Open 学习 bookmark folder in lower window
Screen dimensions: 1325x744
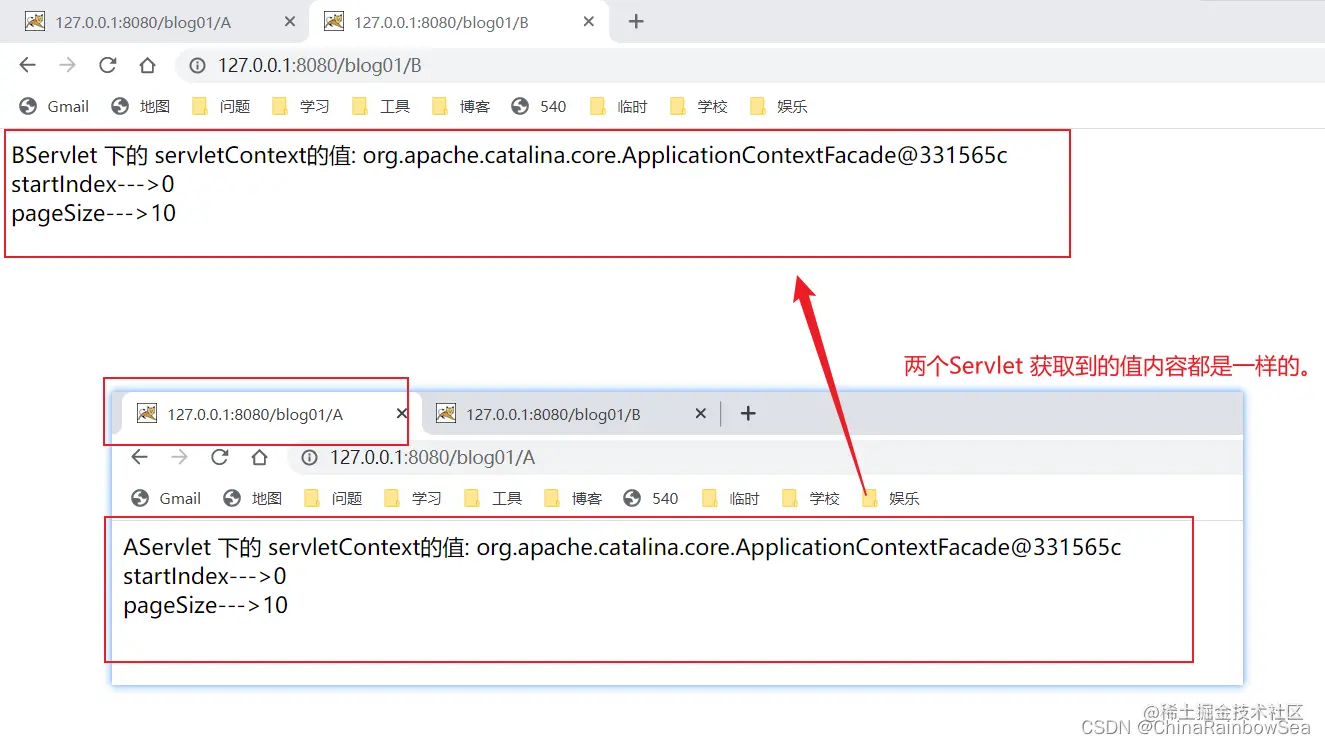tap(412, 498)
